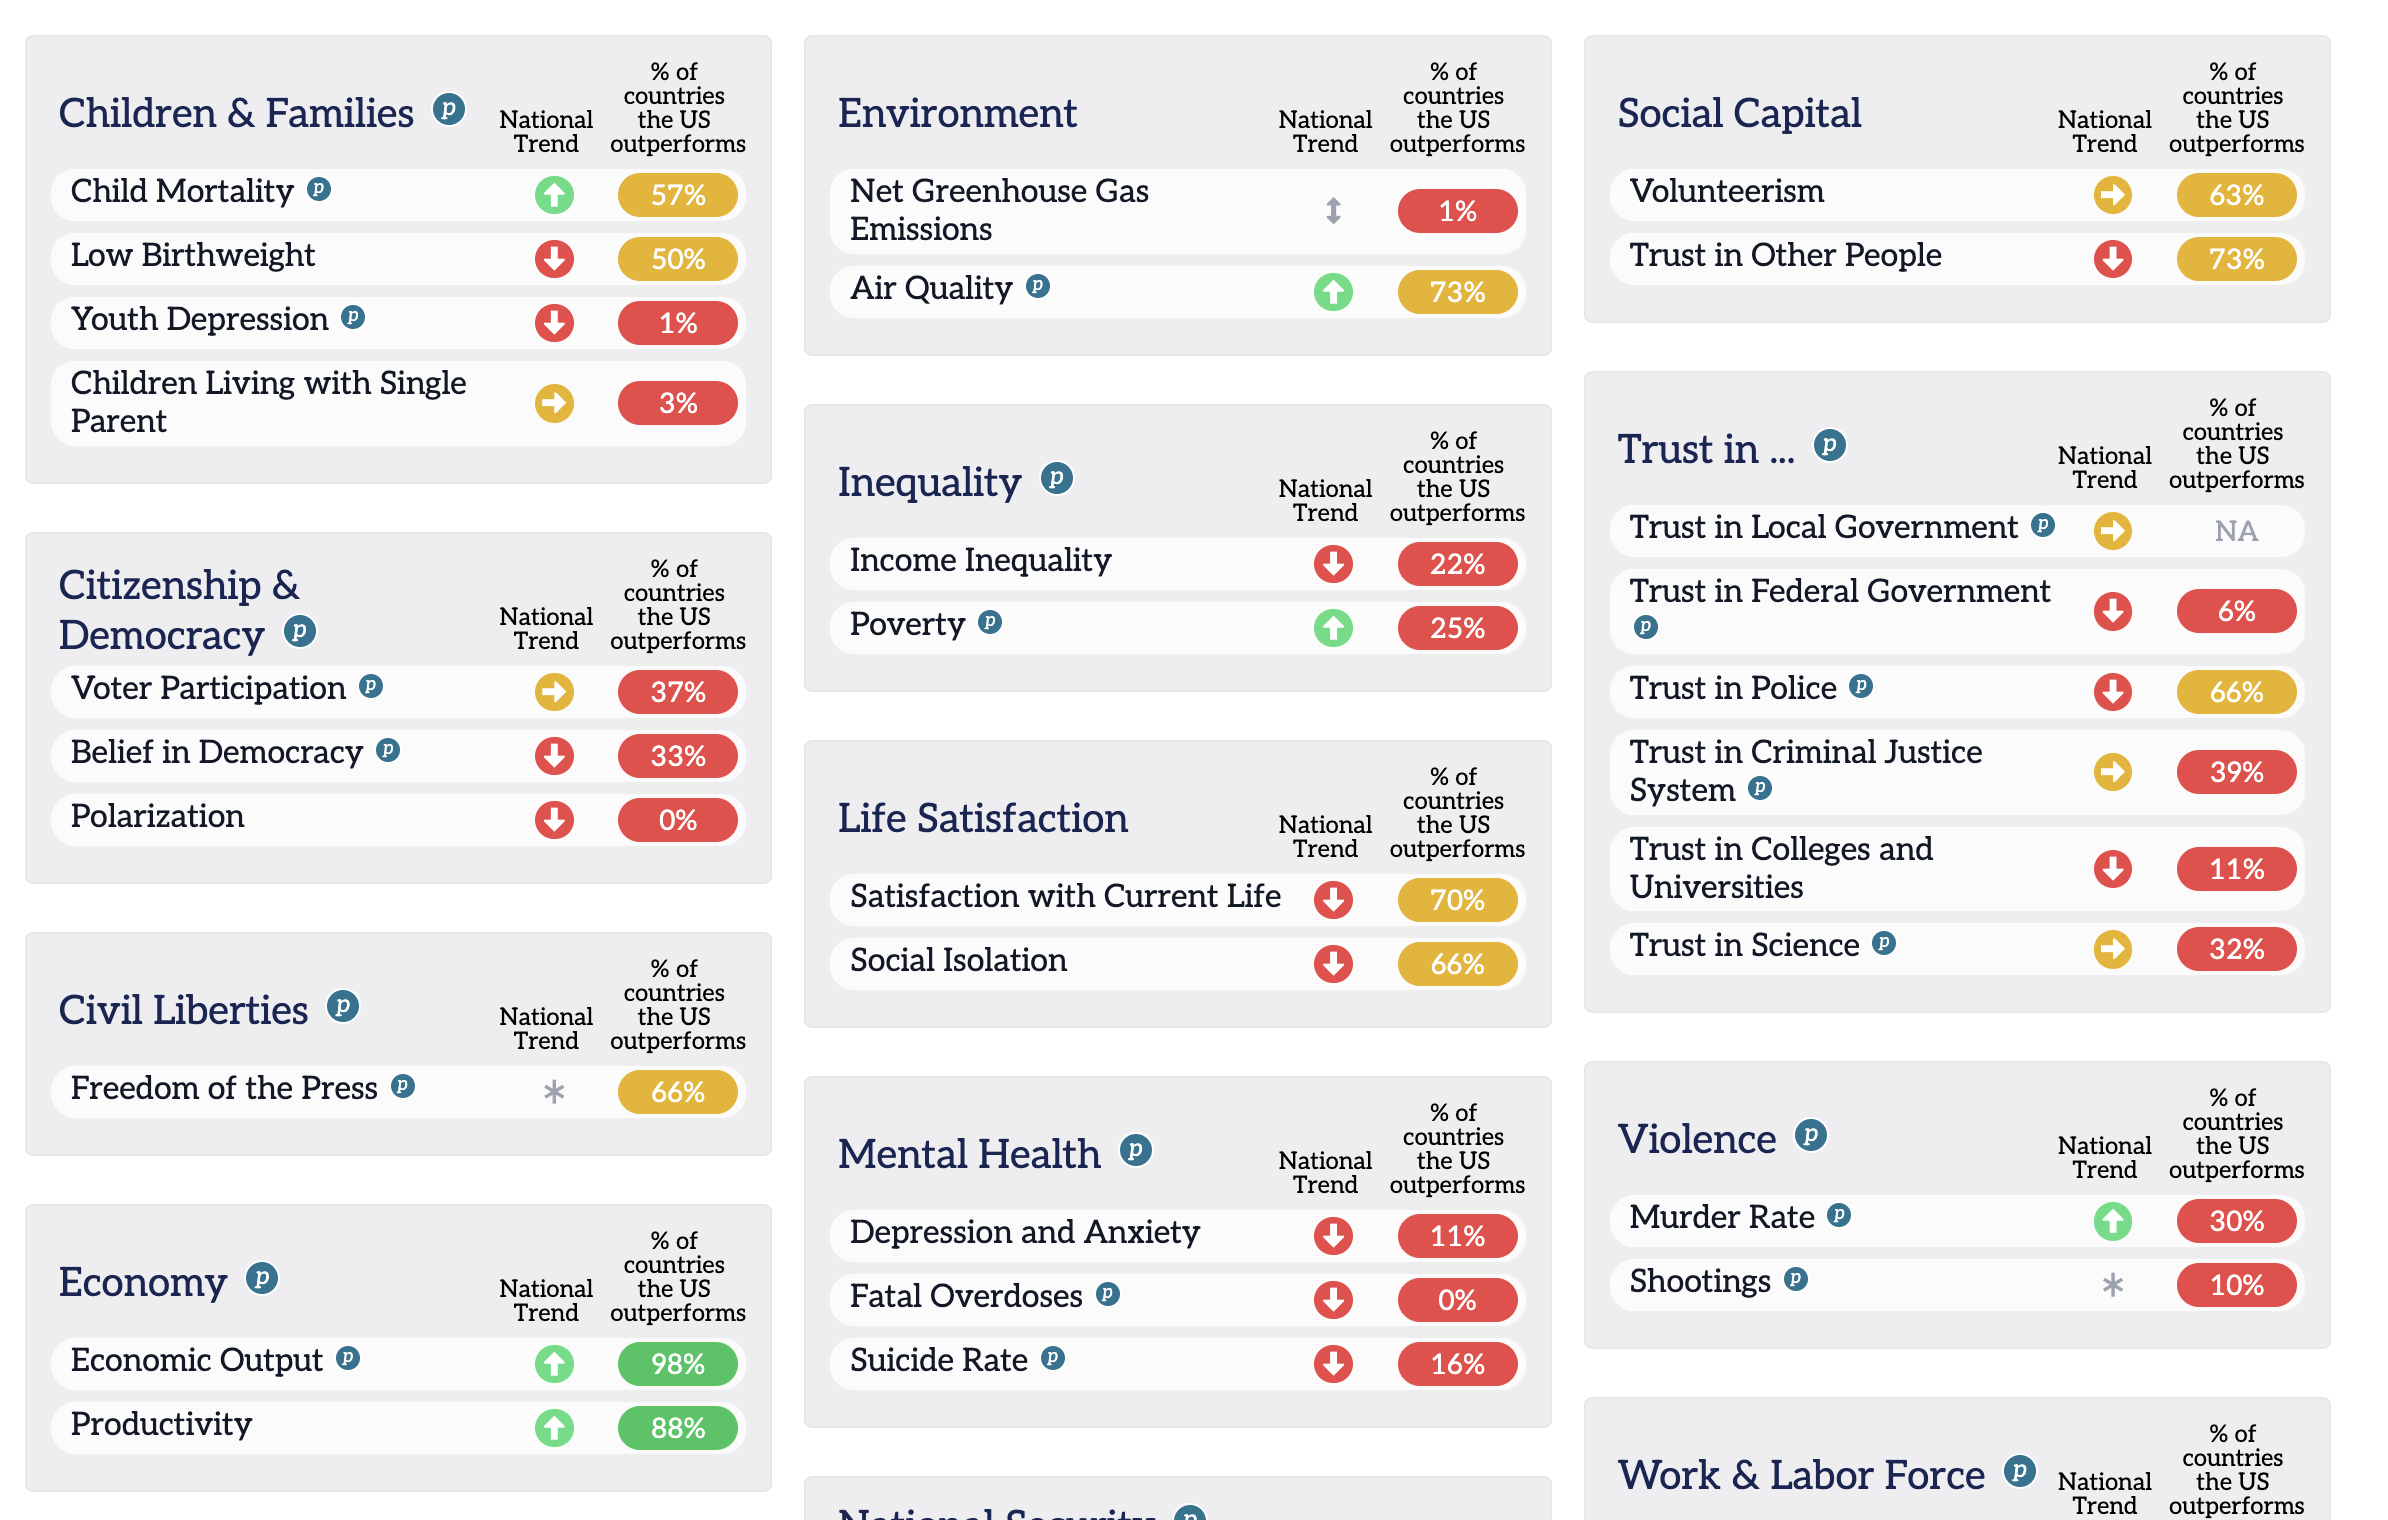Click the Mental Health category heading

pos(968,1154)
